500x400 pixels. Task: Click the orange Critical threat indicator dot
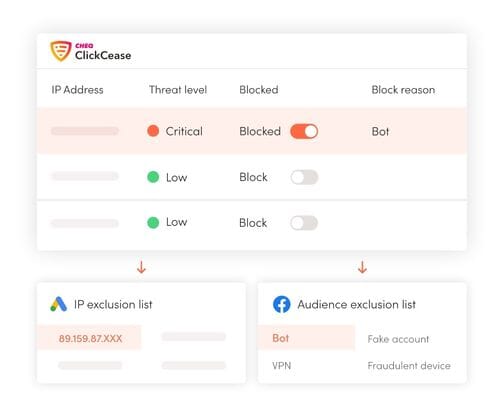pos(153,131)
